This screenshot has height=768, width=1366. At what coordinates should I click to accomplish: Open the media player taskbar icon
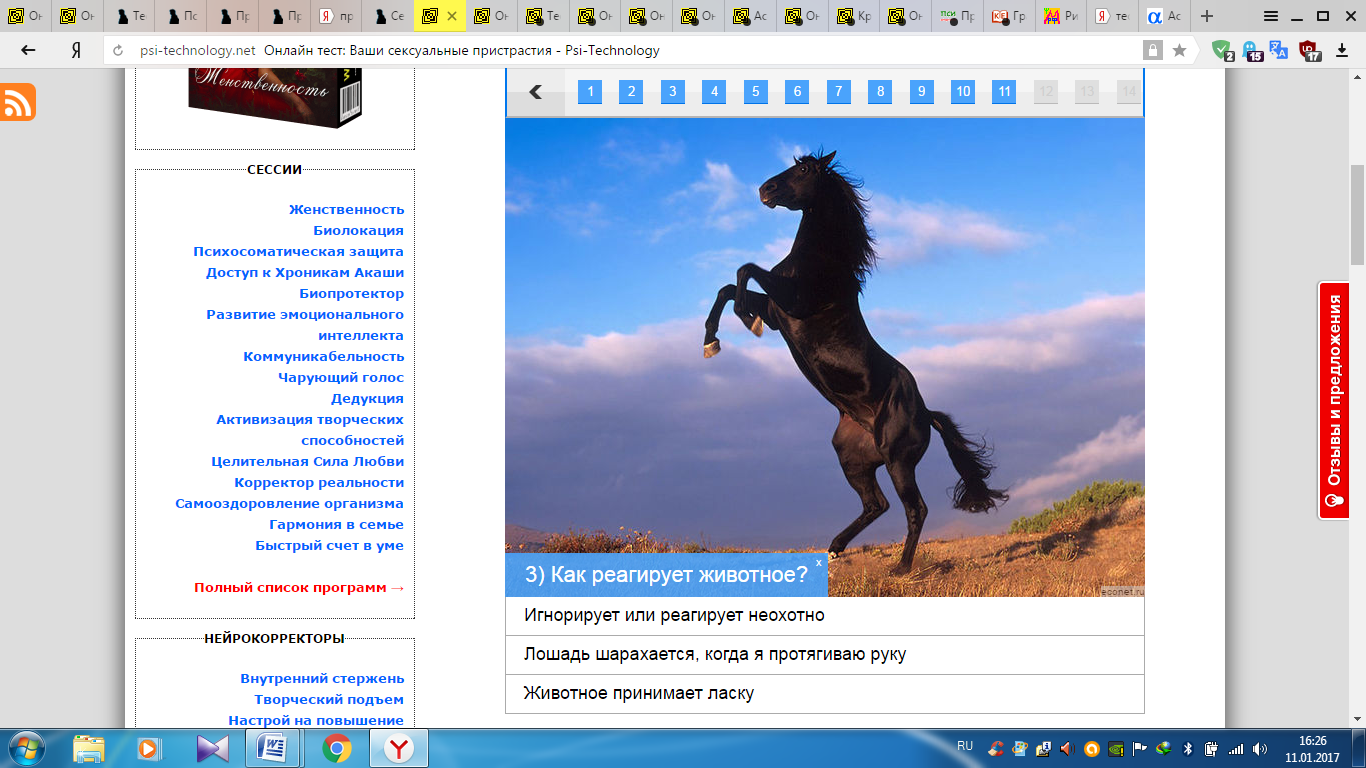pos(148,748)
